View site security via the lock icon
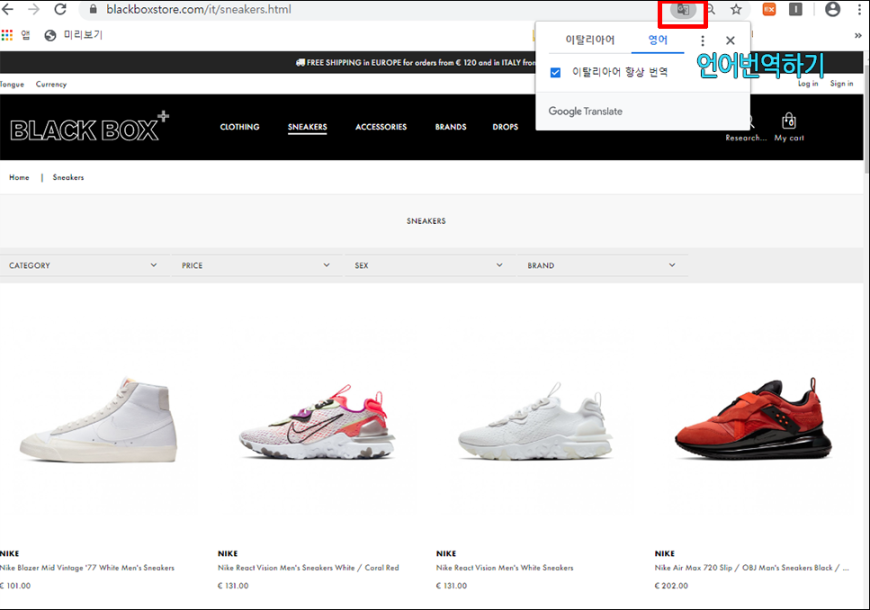 (x=93, y=9)
